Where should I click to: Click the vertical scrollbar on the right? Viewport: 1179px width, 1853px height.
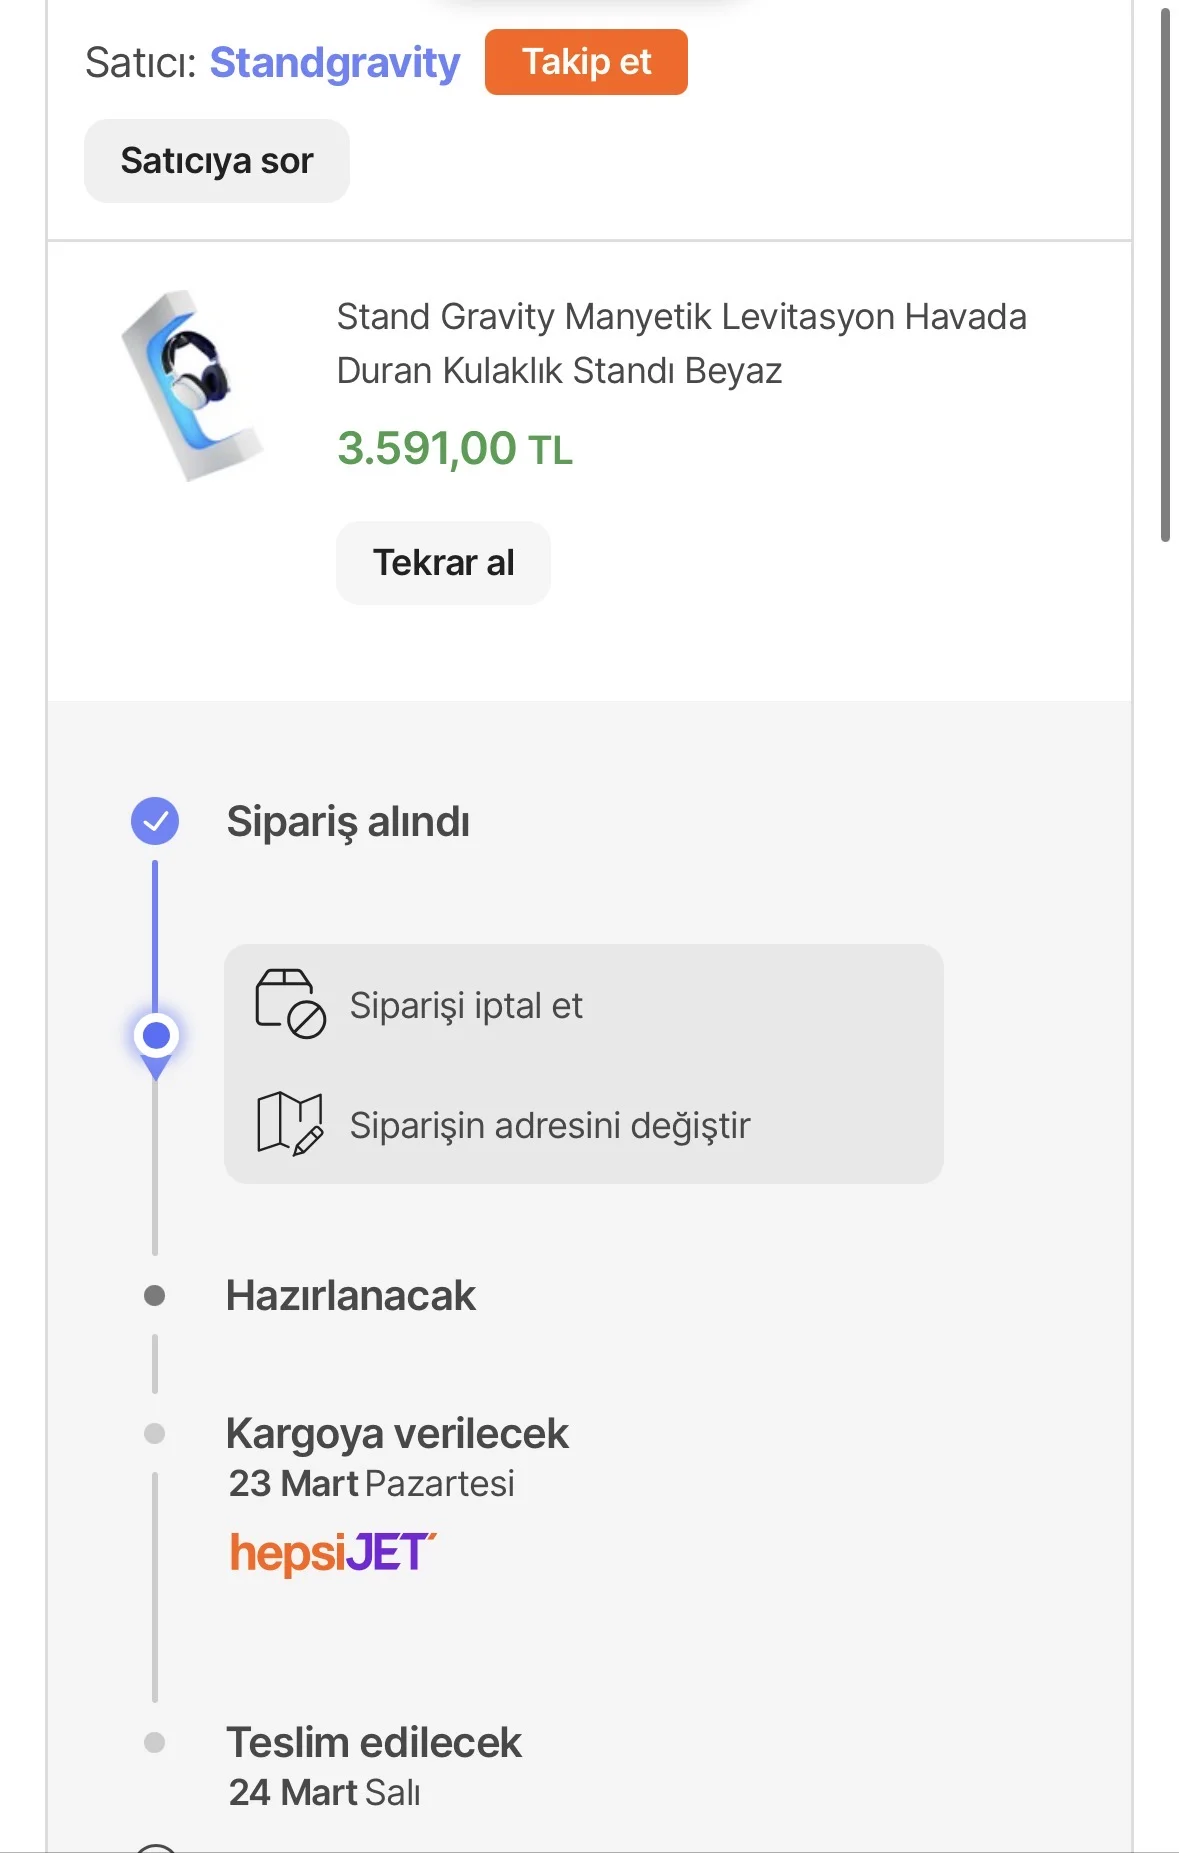(x=1165, y=275)
